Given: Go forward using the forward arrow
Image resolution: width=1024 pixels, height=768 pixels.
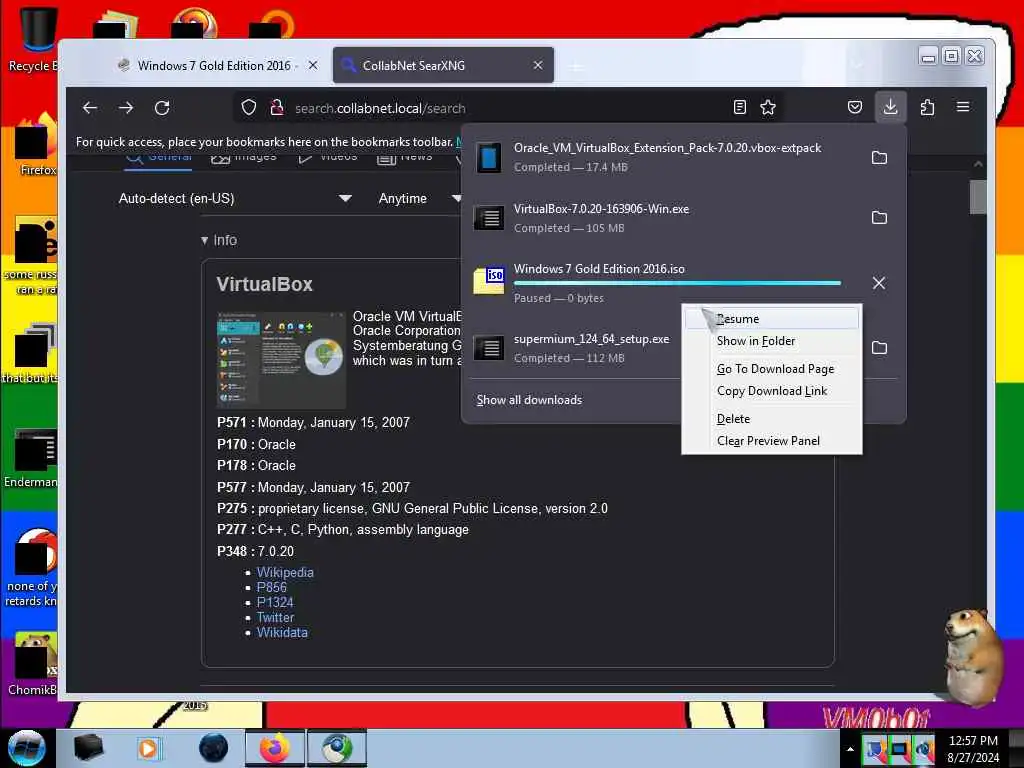Looking at the screenshot, I should pyautogui.click(x=126, y=108).
